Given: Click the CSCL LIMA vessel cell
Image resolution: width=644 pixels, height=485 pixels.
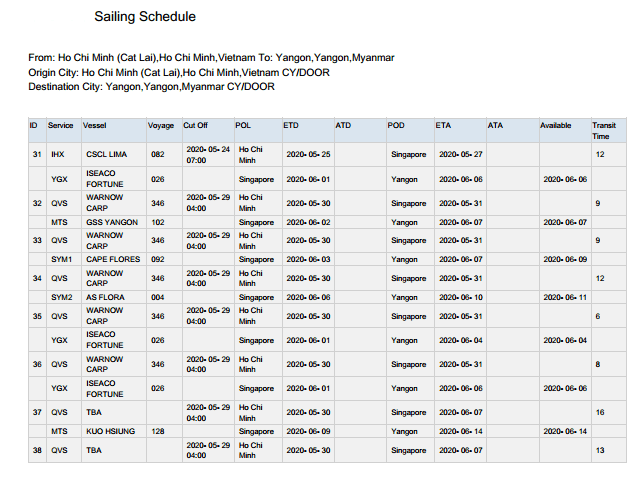Looking at the screenshot, I should pos(104,154).
